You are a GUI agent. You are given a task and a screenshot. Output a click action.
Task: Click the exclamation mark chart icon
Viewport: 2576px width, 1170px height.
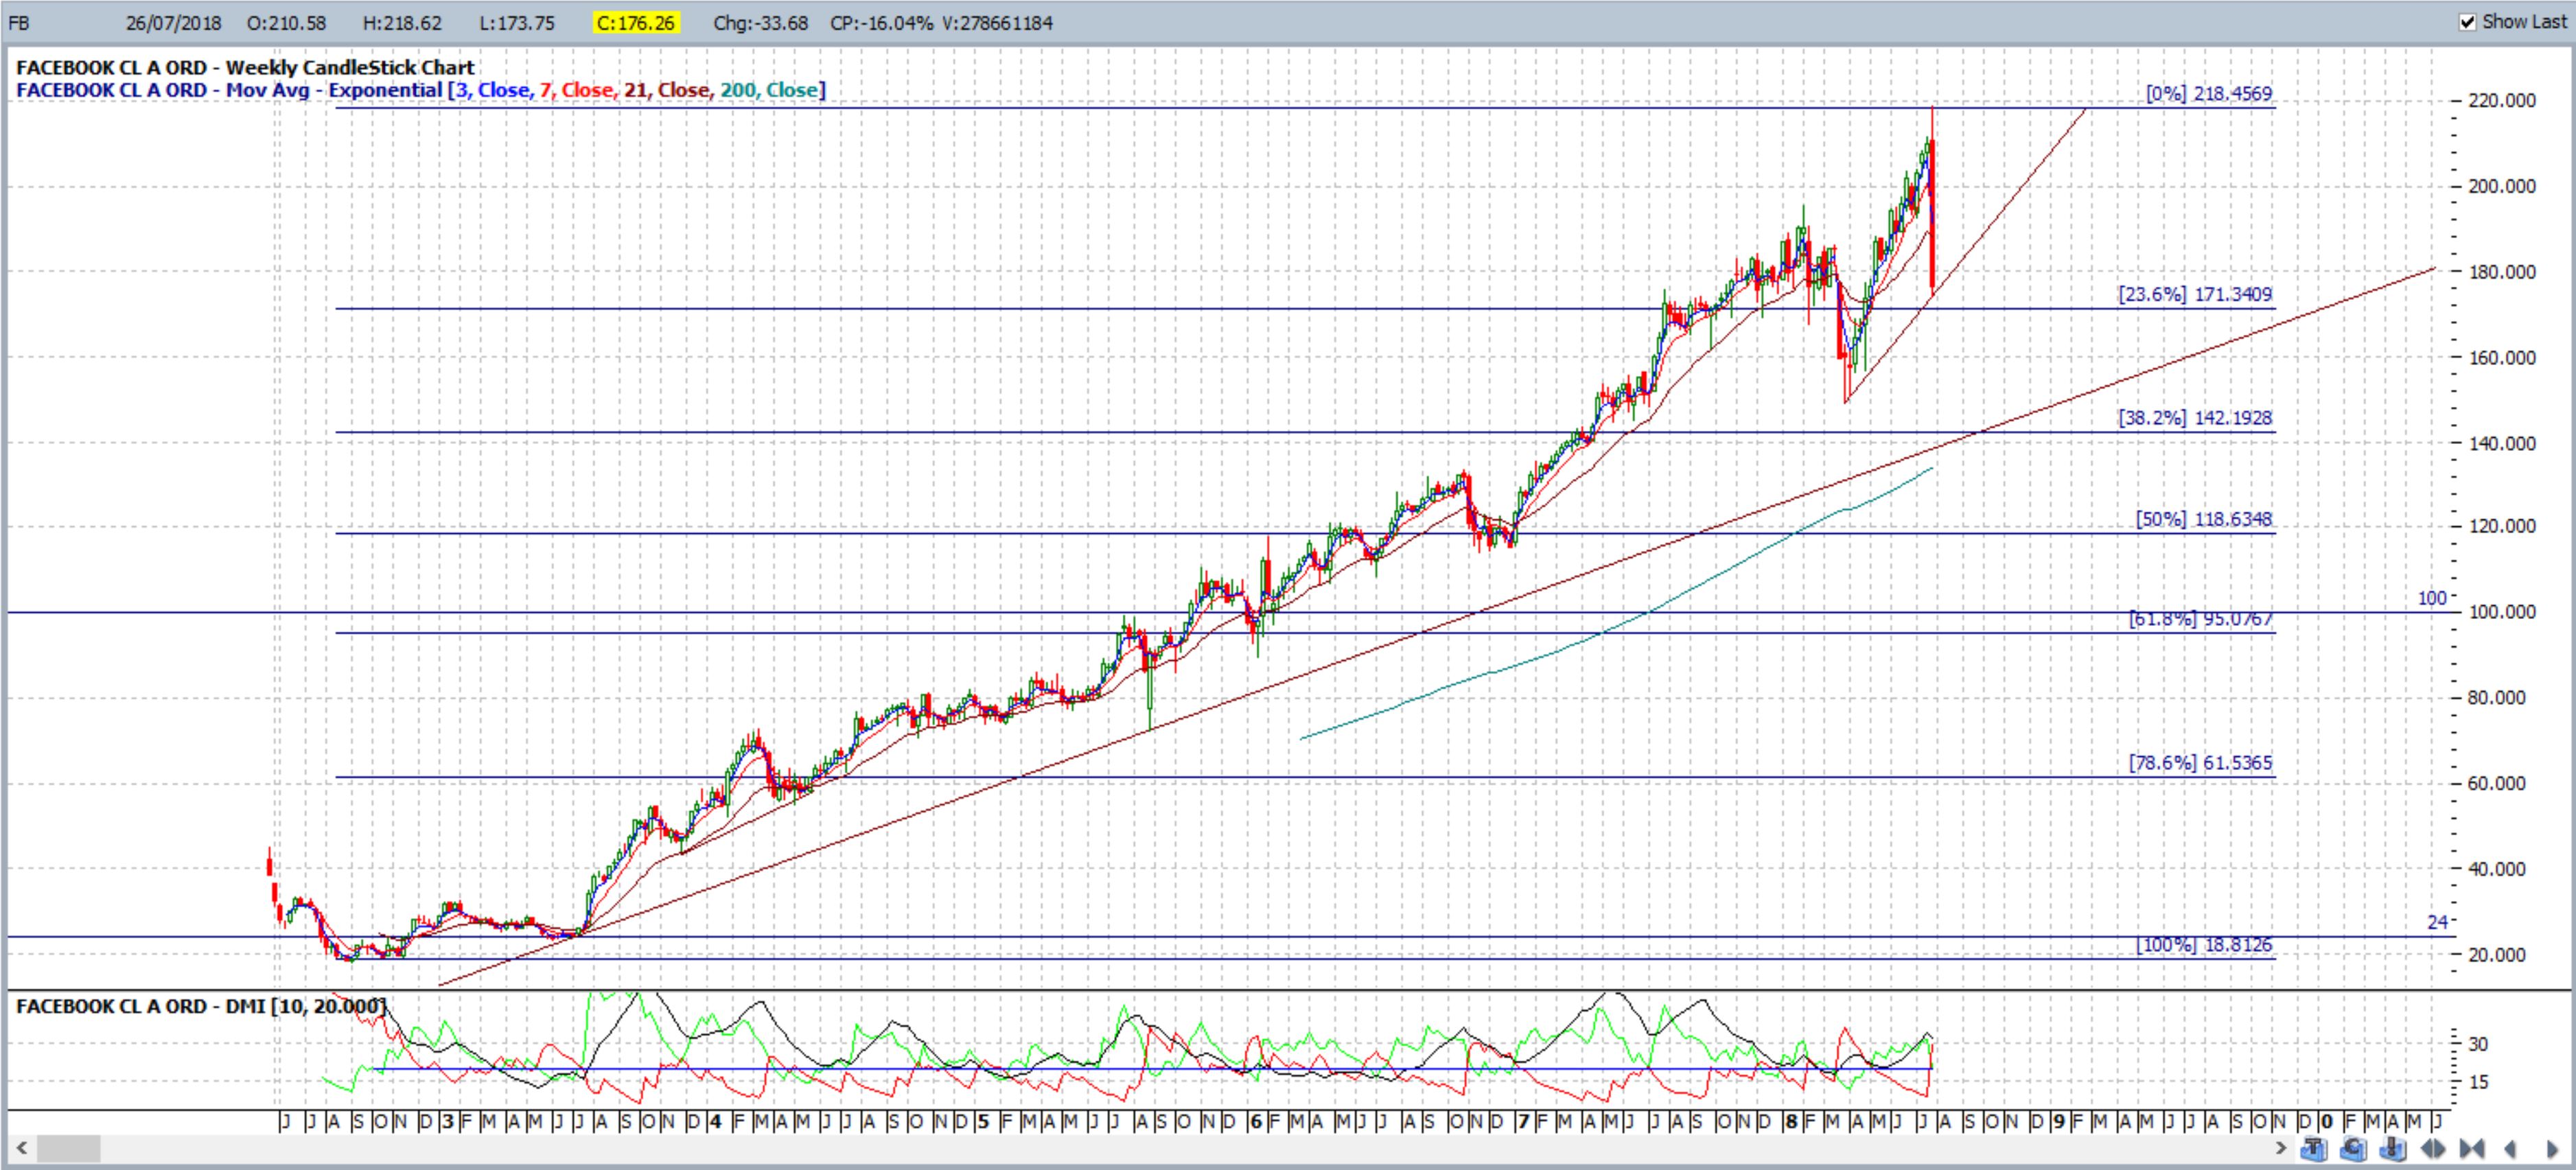(x=2393, y=1149)
